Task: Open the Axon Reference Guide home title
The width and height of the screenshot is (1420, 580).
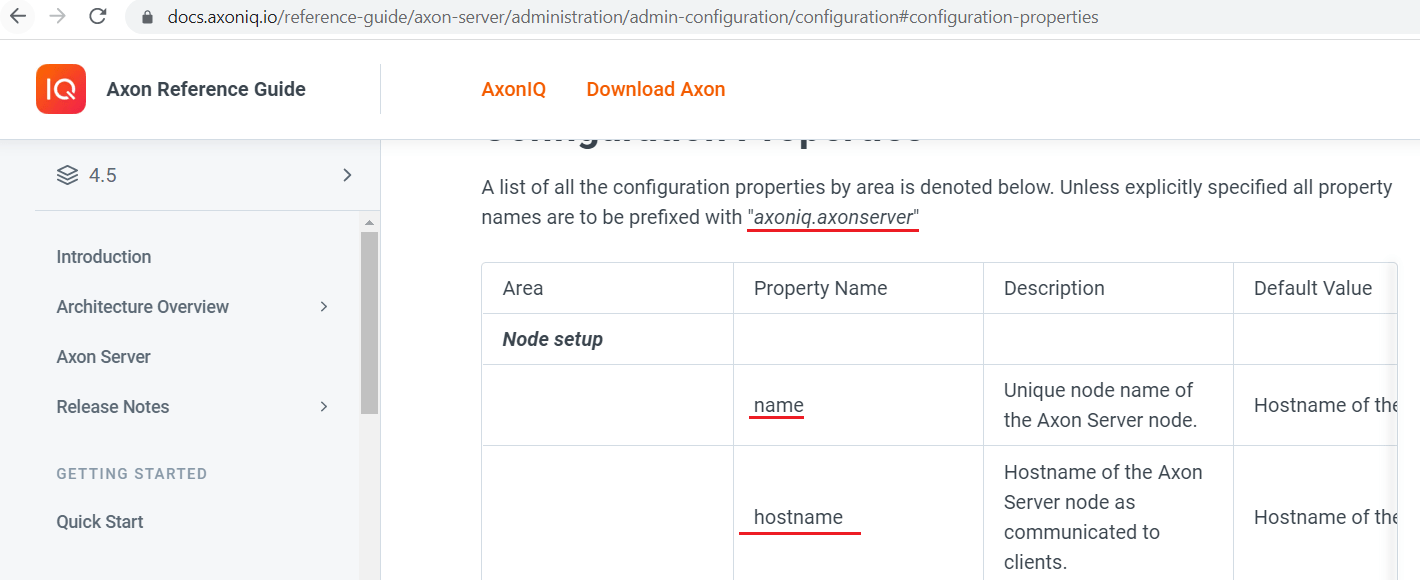Action: pyautogui.click(x=206, y=89)
